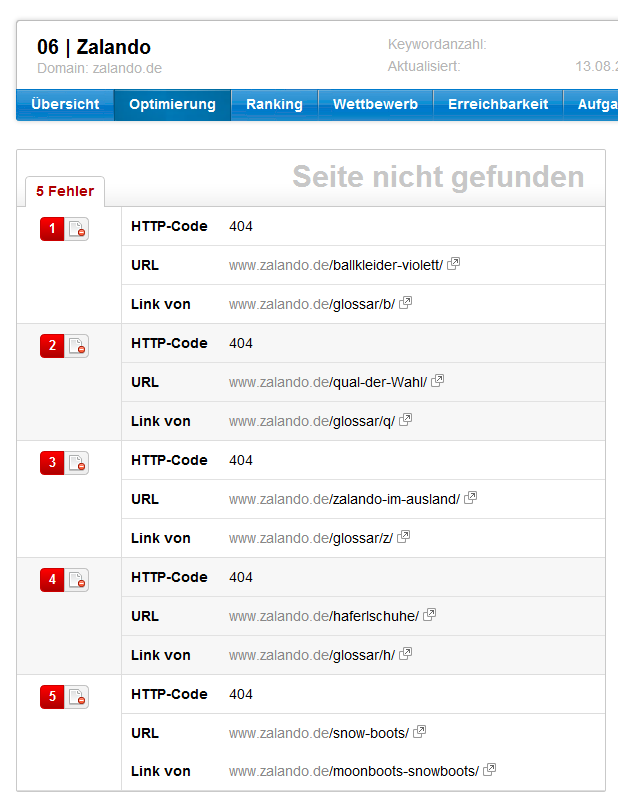Open external link icon beside qual-der-Wahl URL

point(437,382)
